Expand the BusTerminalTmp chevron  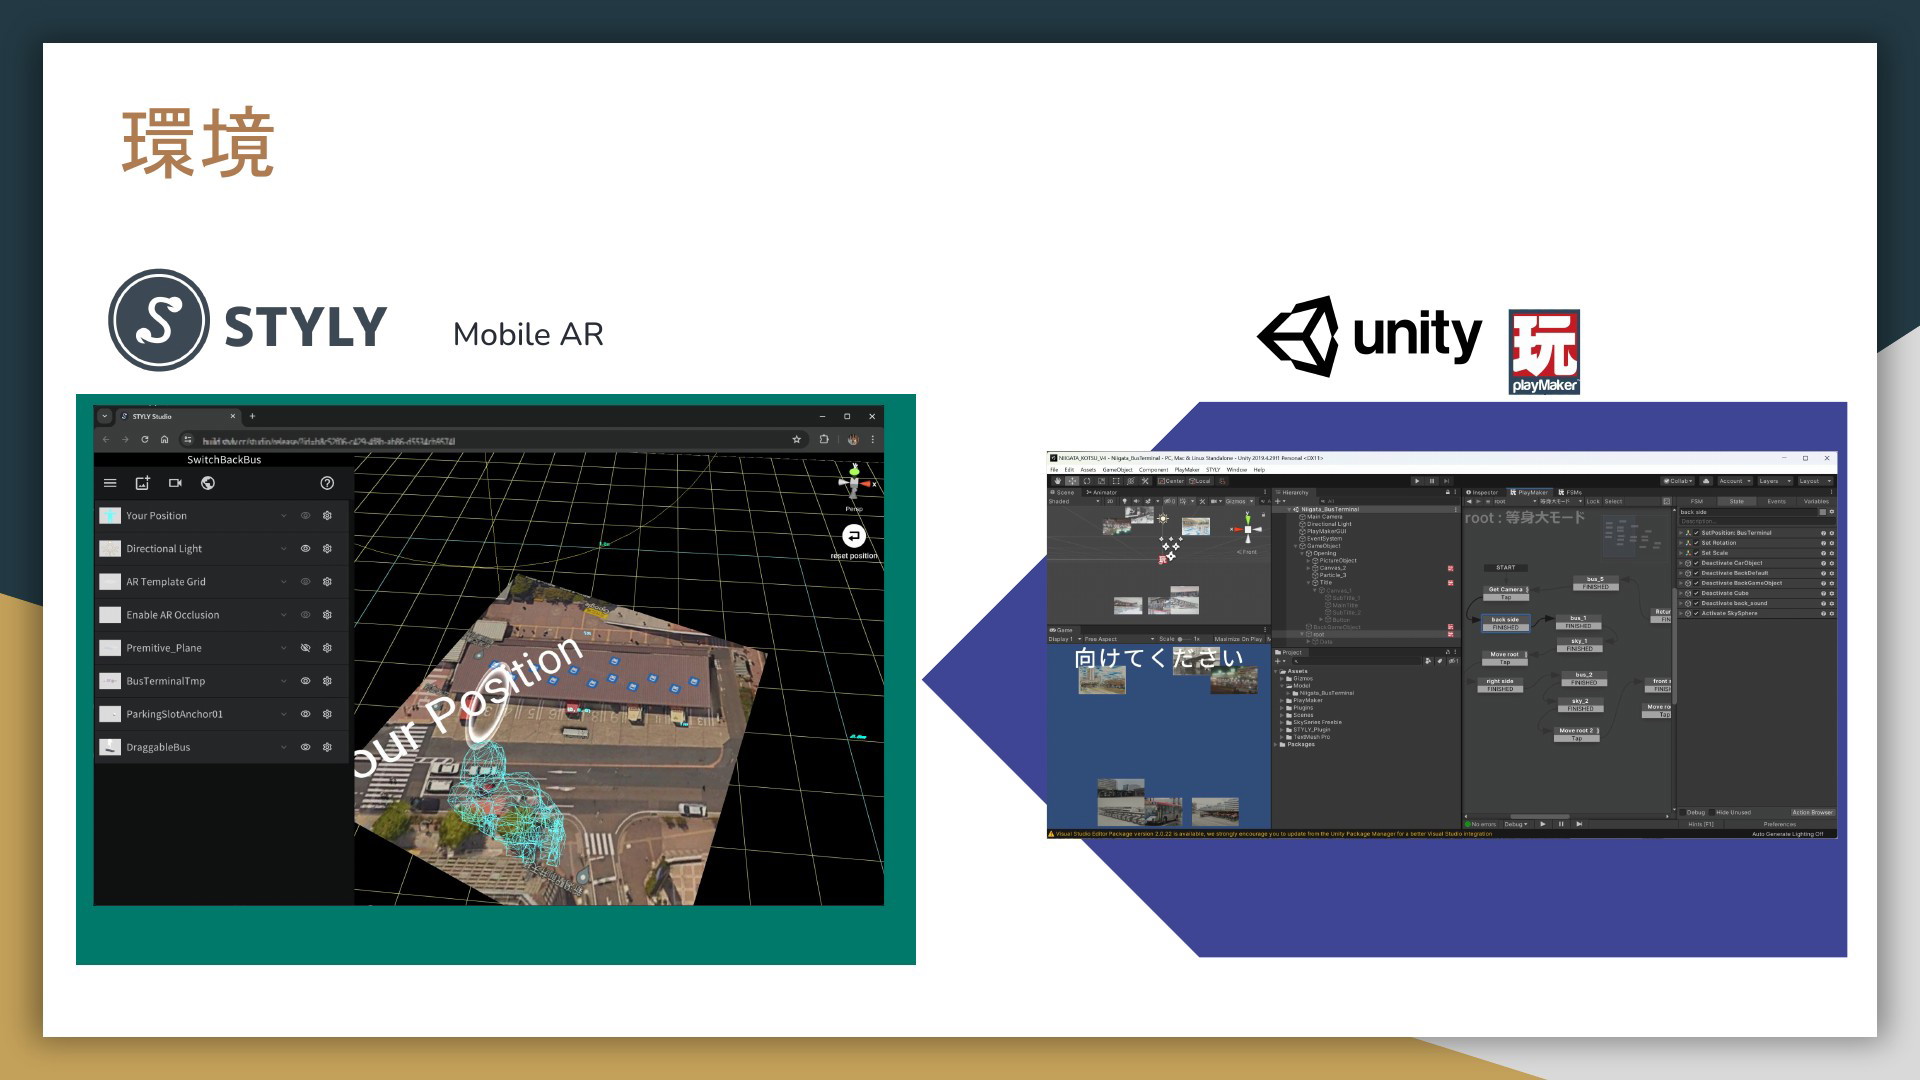284,681
